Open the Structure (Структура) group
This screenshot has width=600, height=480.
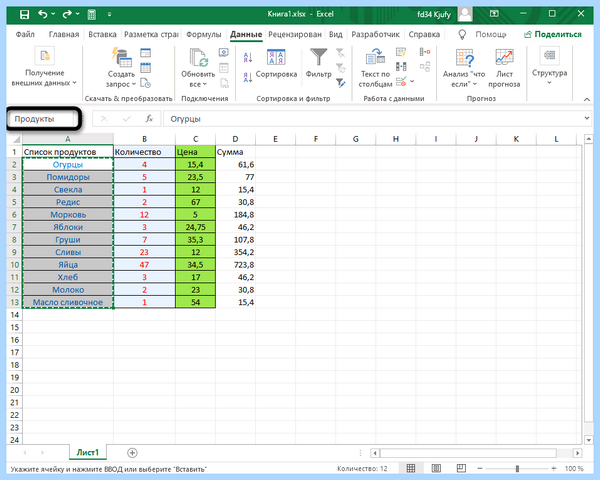click(x=549, y=67)
